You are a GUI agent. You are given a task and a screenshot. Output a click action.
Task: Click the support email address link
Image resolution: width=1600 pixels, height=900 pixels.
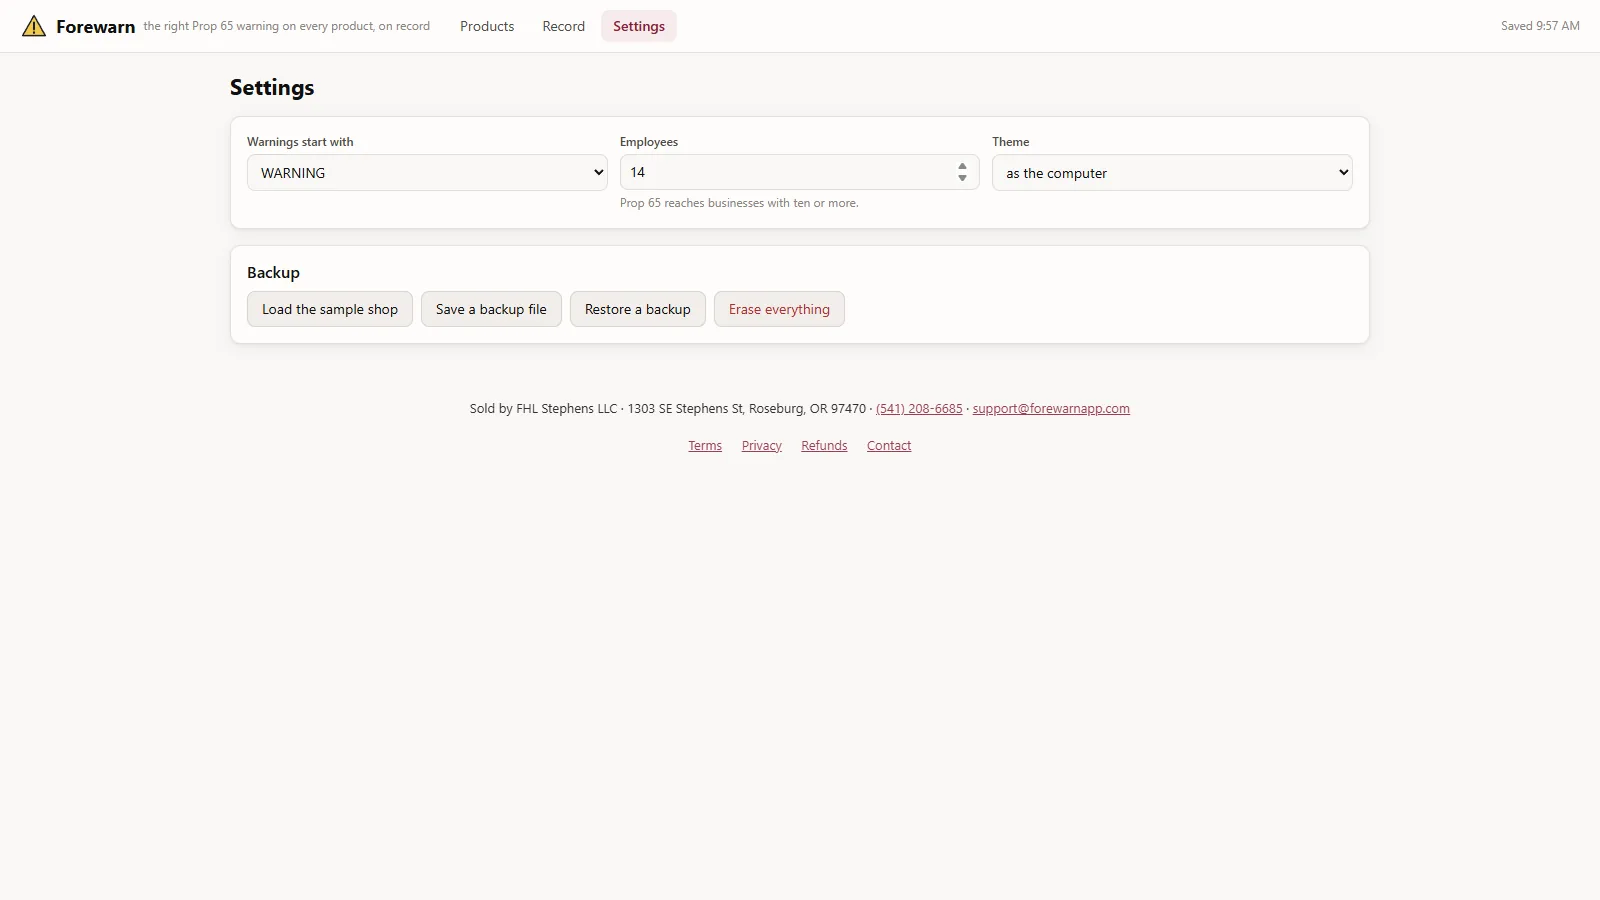click(1051, 409)
